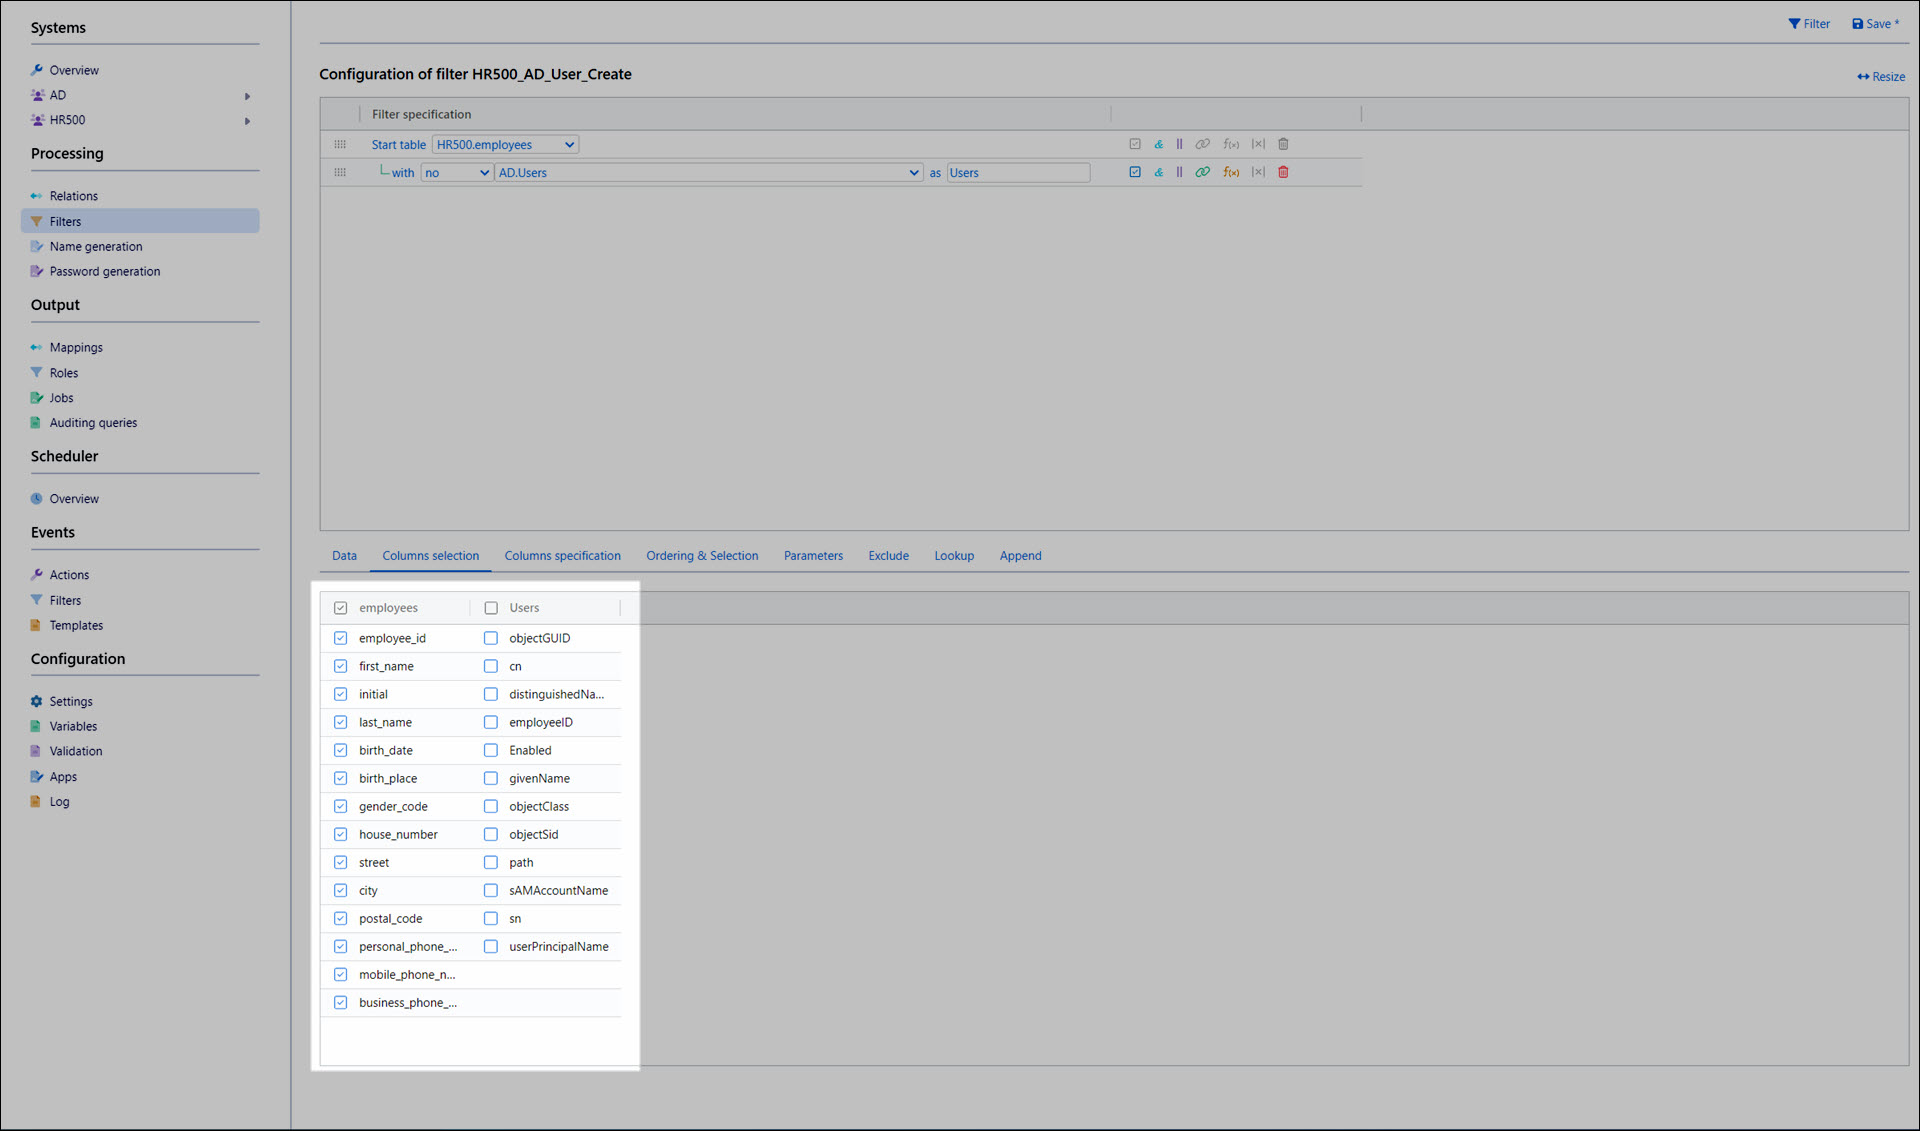
Task: Click the blue check icon on AD.Users row
Action: 1135,172
